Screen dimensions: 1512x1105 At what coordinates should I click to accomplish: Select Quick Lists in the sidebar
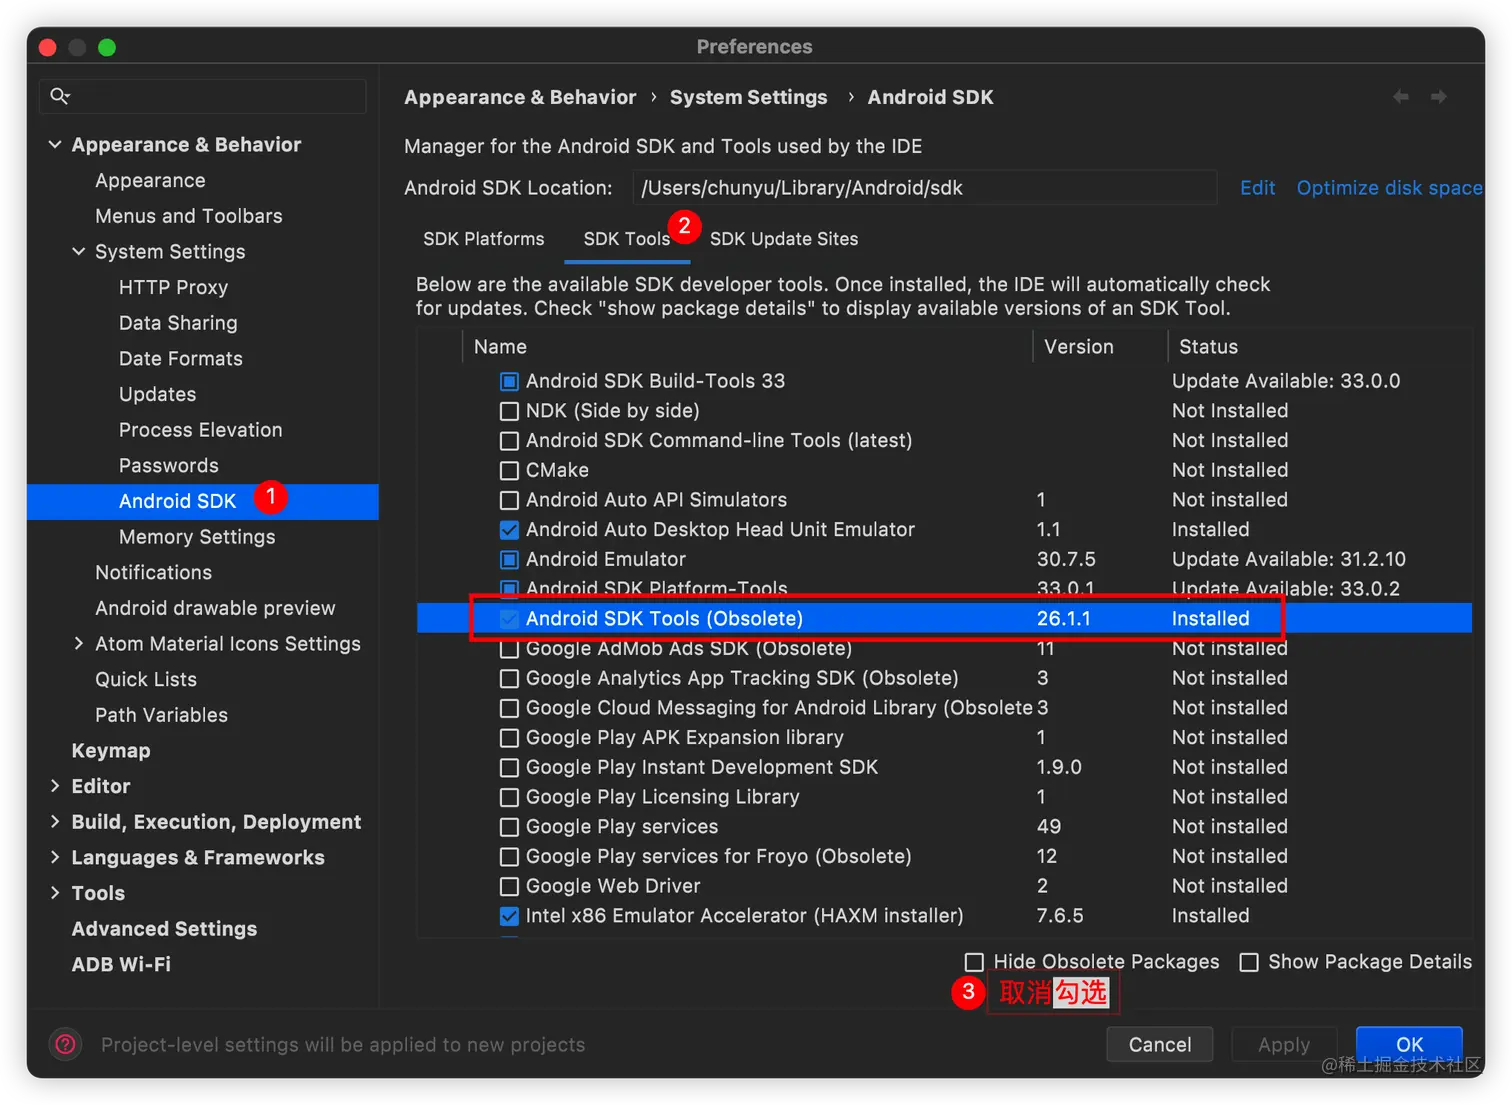[x=146, y=680]
